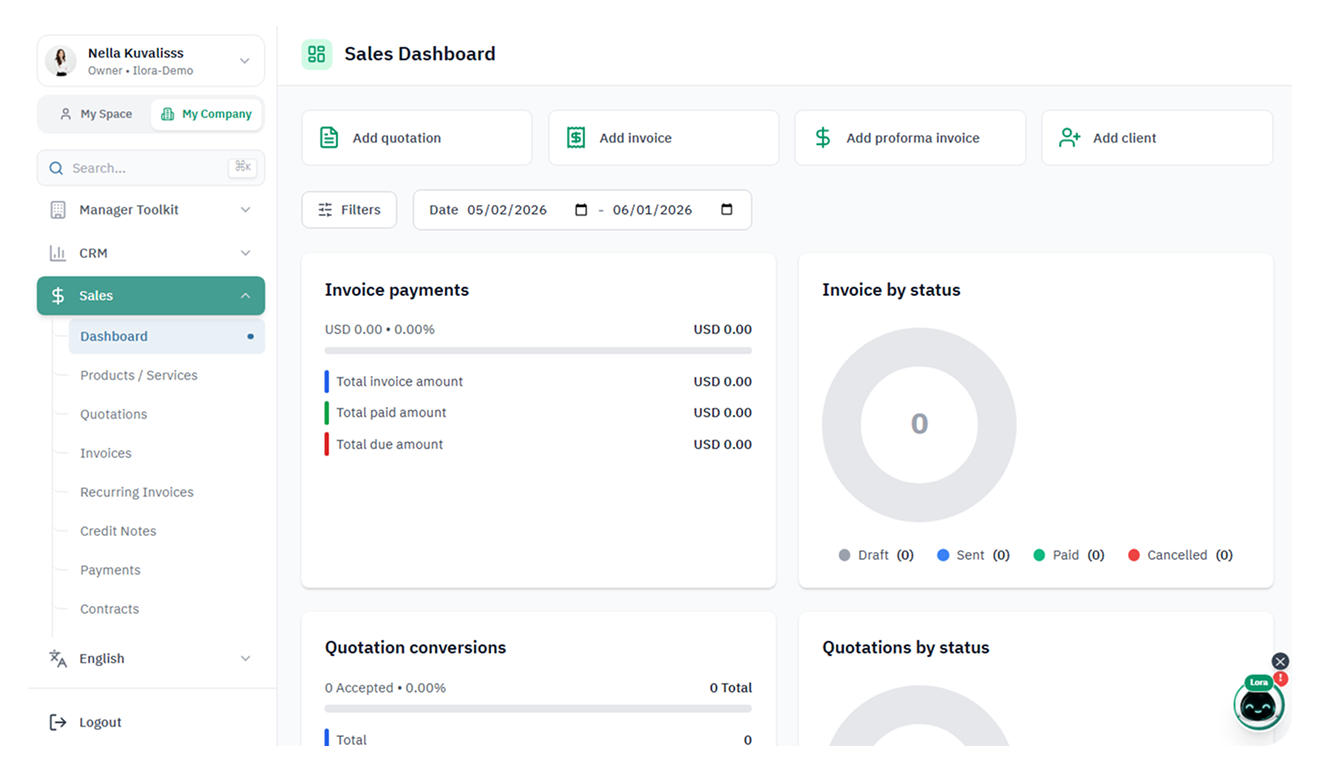
Task: Dismiss the Lora chatbot widget
Action: click(1280, 661)
